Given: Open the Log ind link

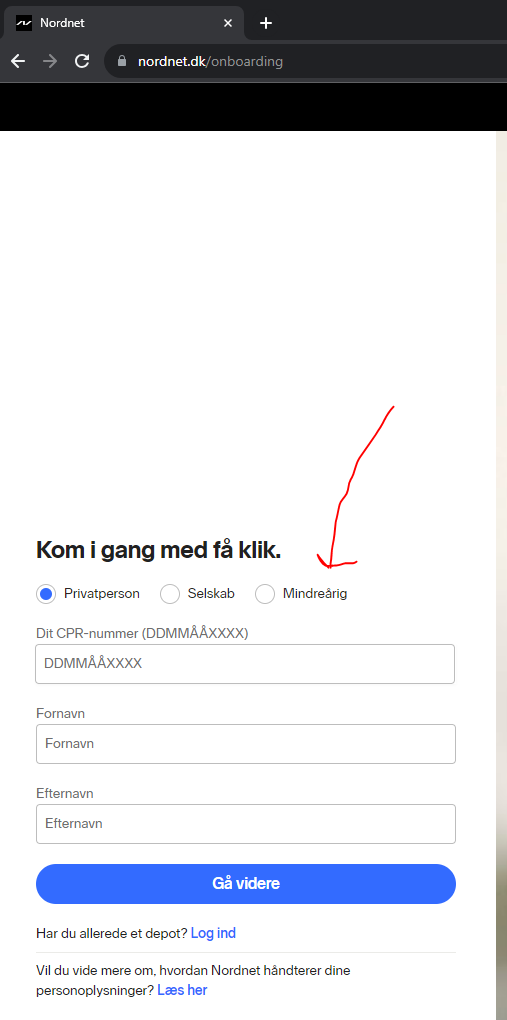Looking at the screenshot, I should pos(213,933).
